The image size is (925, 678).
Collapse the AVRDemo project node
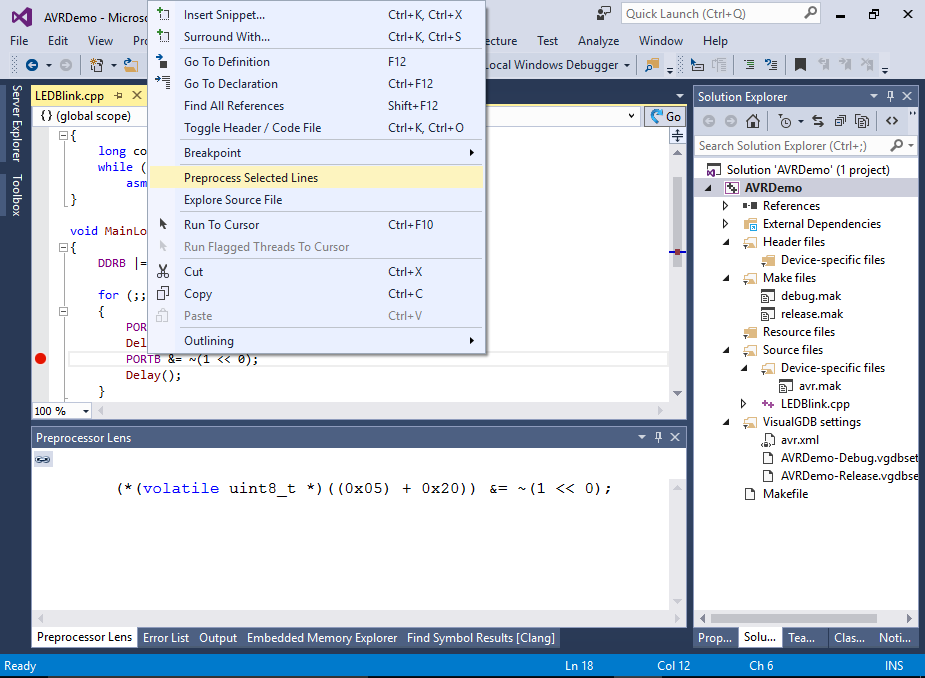tap(708, 188)
